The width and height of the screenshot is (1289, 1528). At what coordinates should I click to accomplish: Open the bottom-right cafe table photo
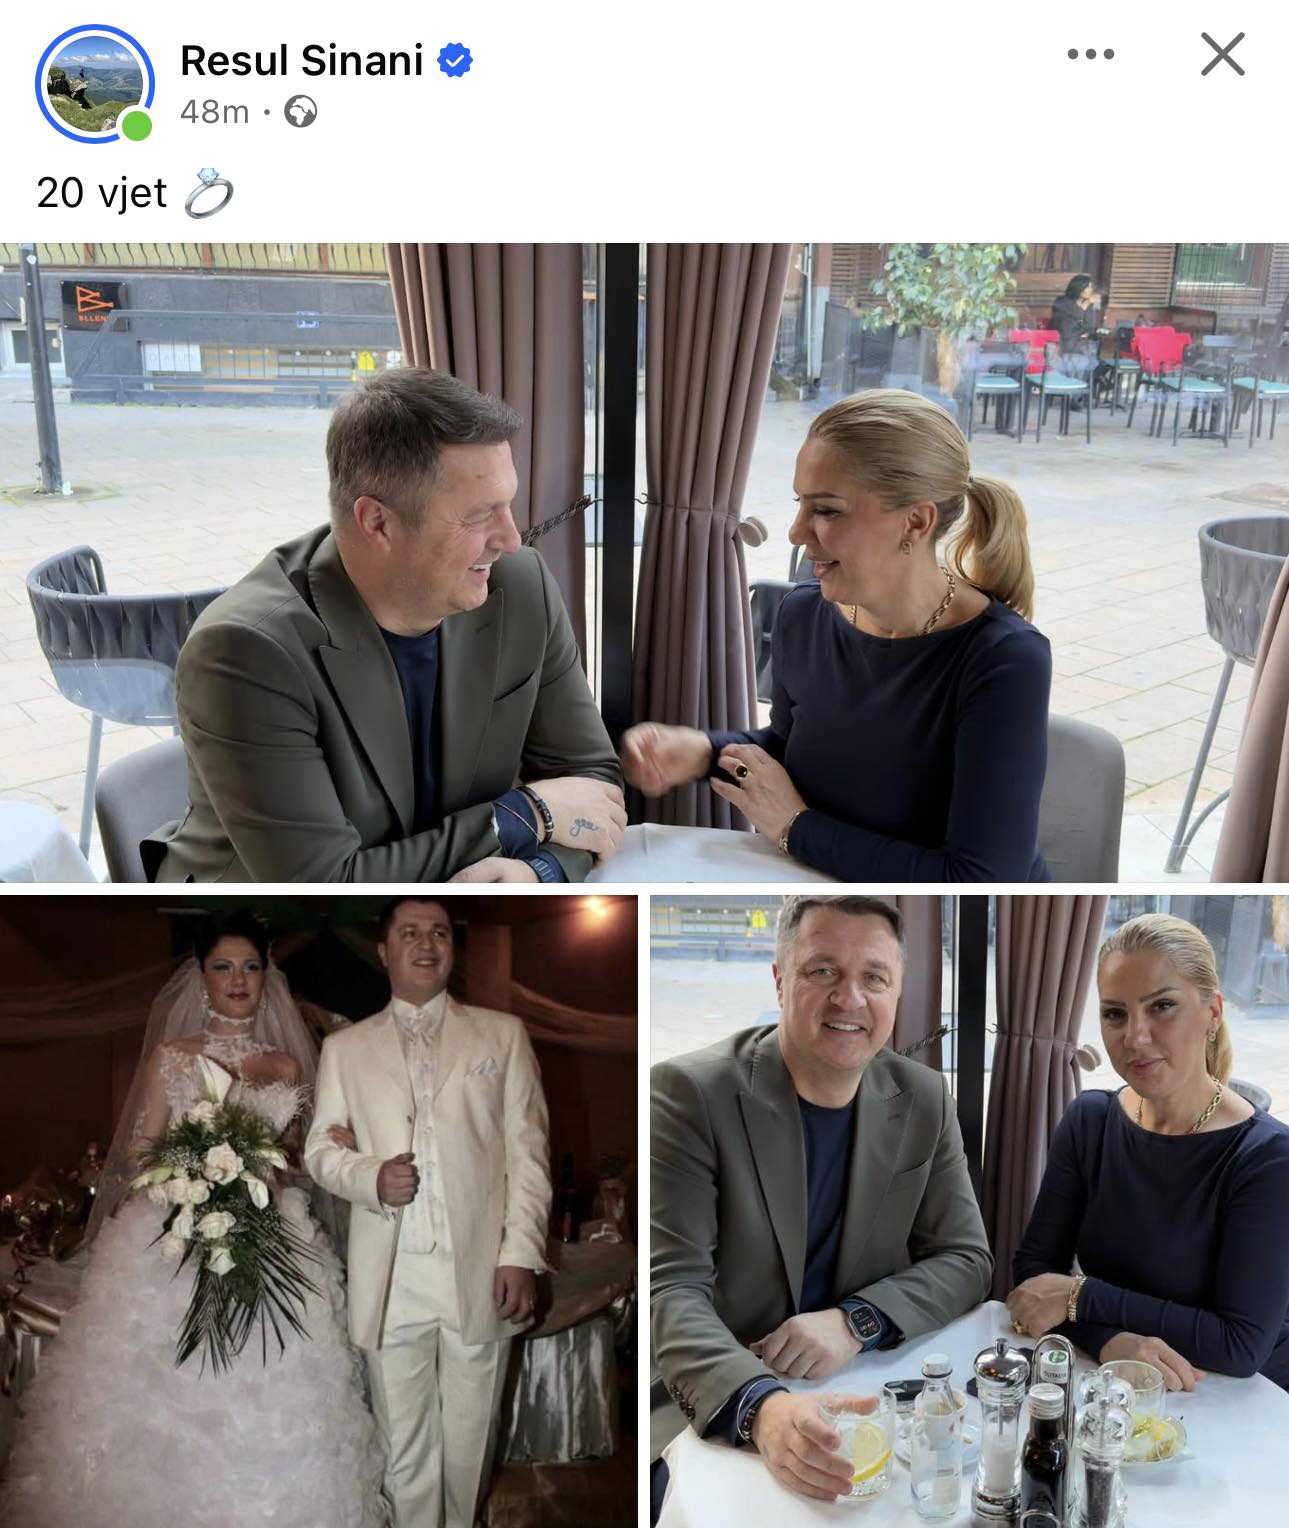pos(970,1211)
